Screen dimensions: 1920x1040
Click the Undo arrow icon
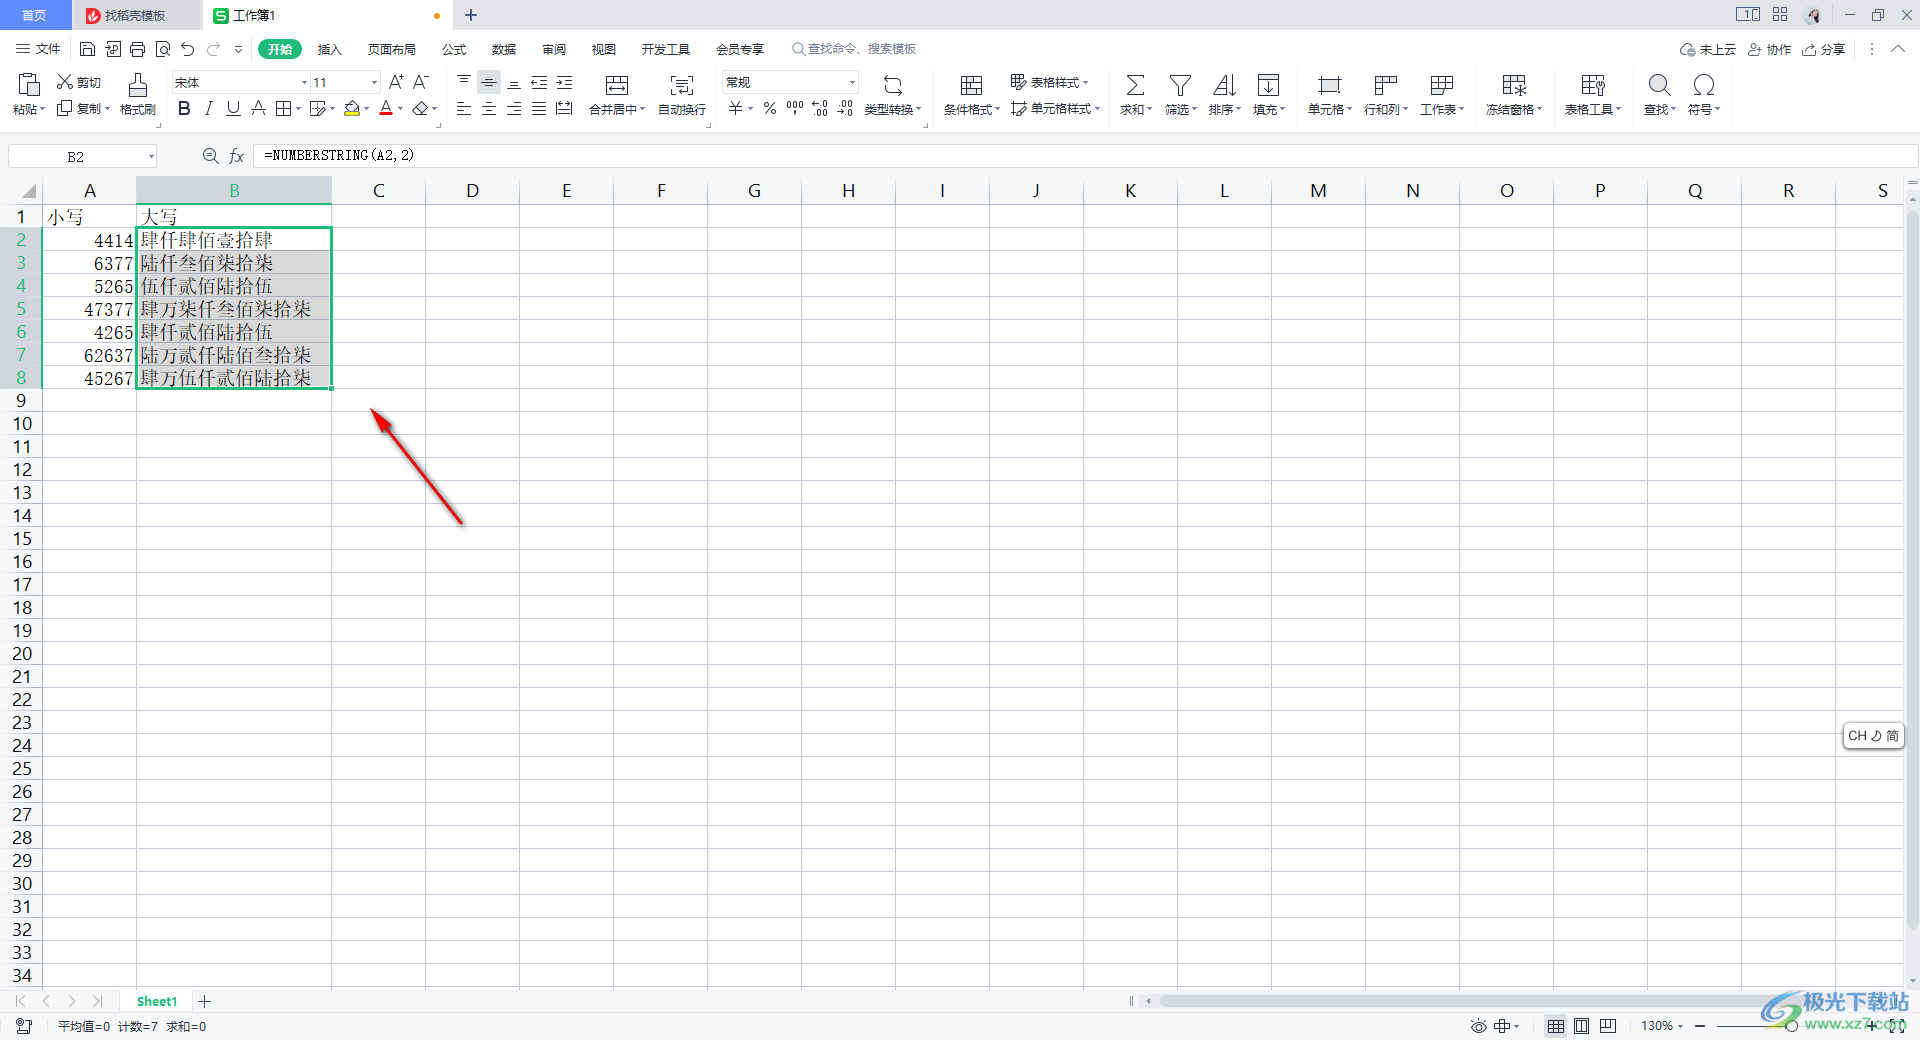pos(187,49)
